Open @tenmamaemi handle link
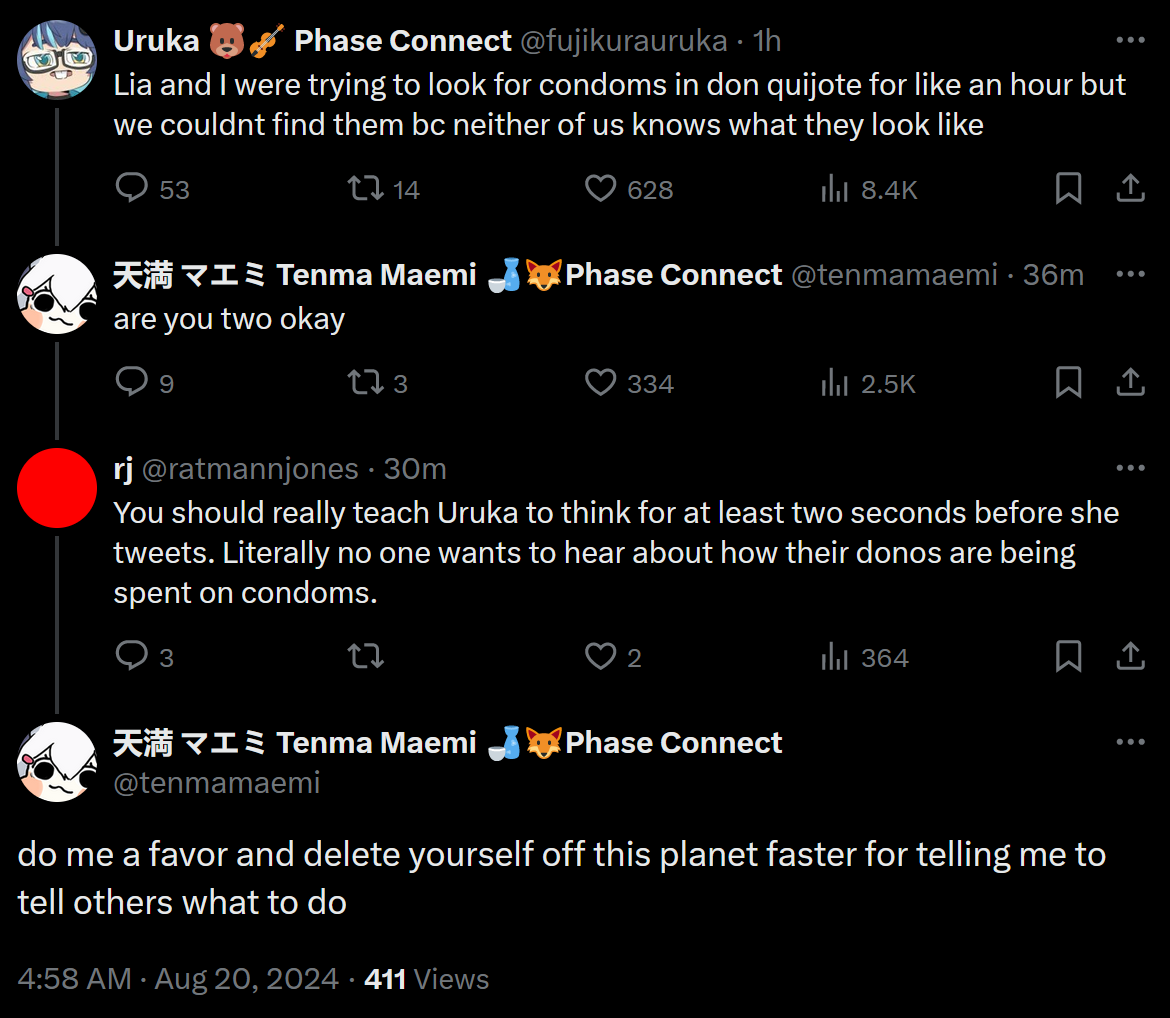The width and height of the screenshot is (1170, 1018). click(218, 783)
